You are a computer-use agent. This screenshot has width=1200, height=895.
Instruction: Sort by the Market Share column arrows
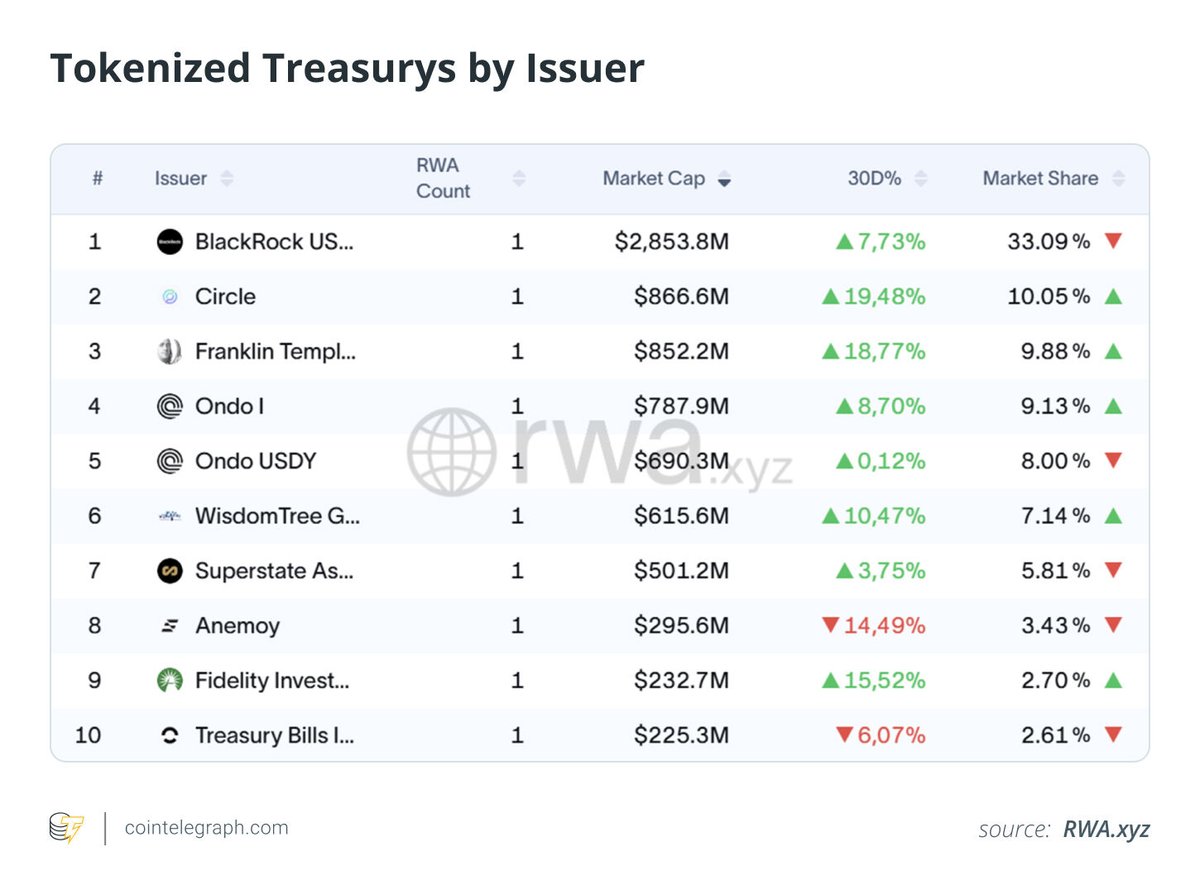click(x=1118, y=179)
